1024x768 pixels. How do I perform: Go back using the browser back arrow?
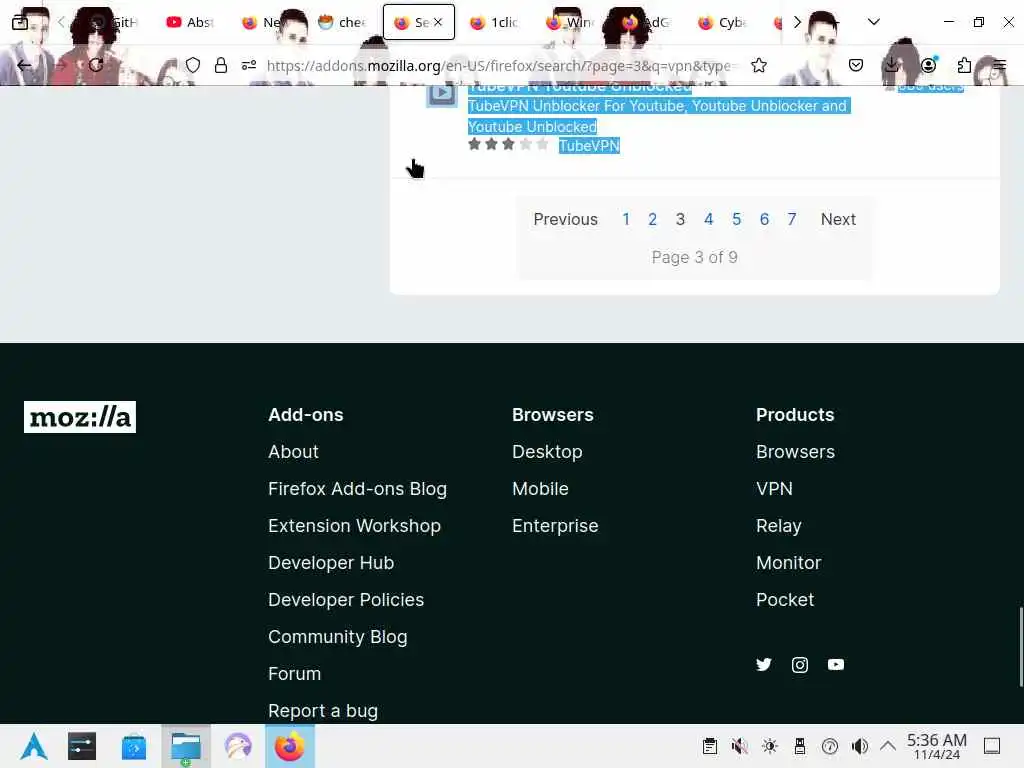[x=24, y=65]
